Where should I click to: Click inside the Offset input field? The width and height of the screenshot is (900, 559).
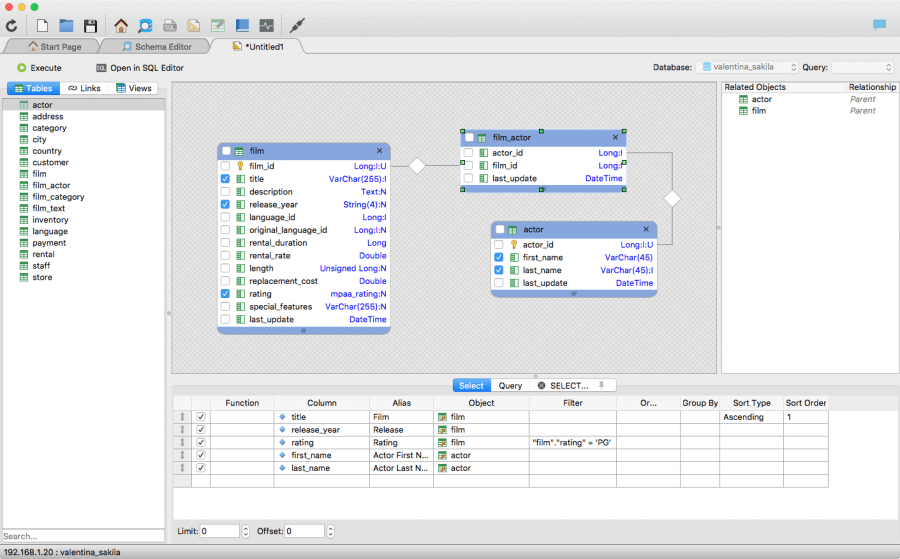(304, 531)
